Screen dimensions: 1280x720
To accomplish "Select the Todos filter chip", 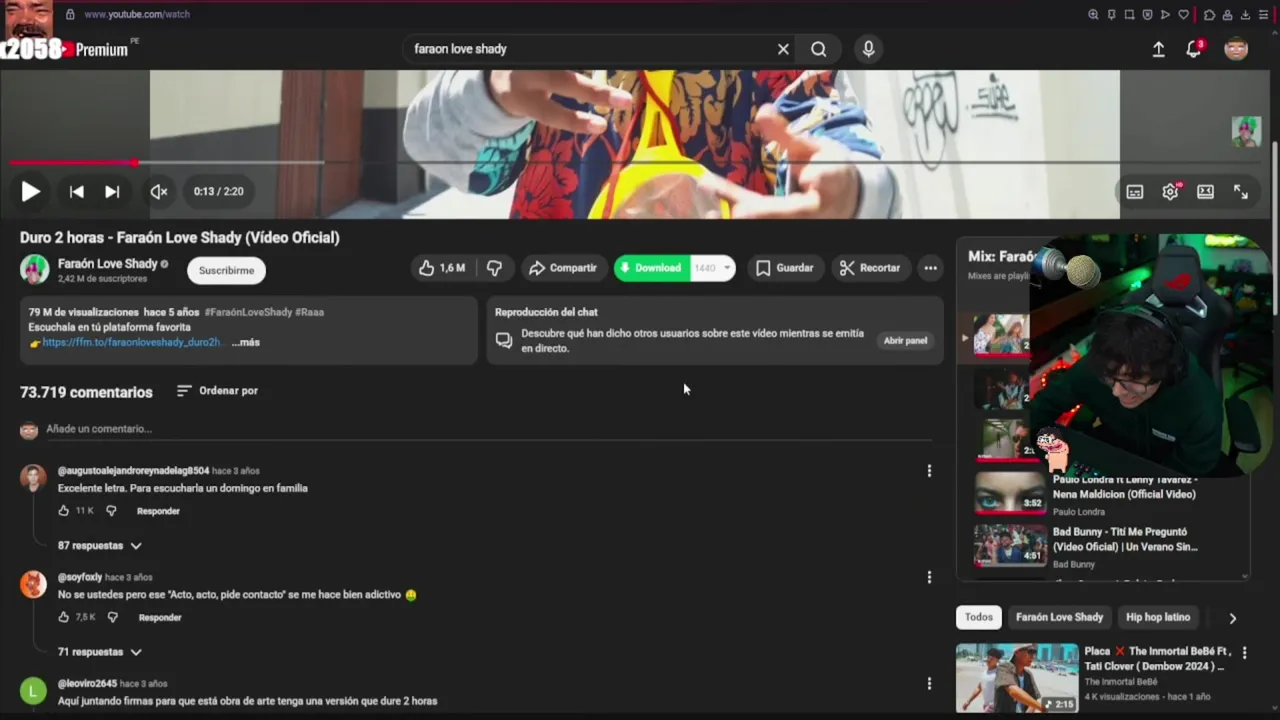I will point(979,617).
